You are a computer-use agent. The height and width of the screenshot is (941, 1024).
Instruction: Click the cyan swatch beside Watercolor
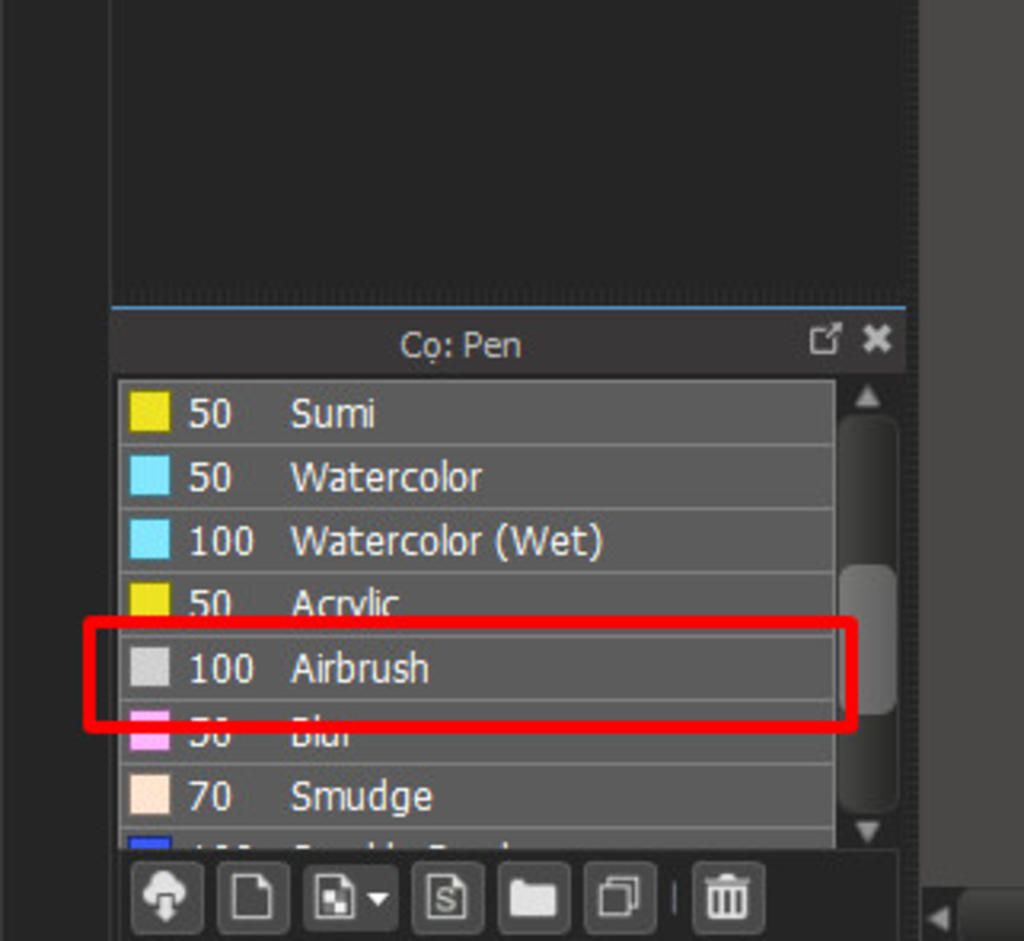[149, 477]
